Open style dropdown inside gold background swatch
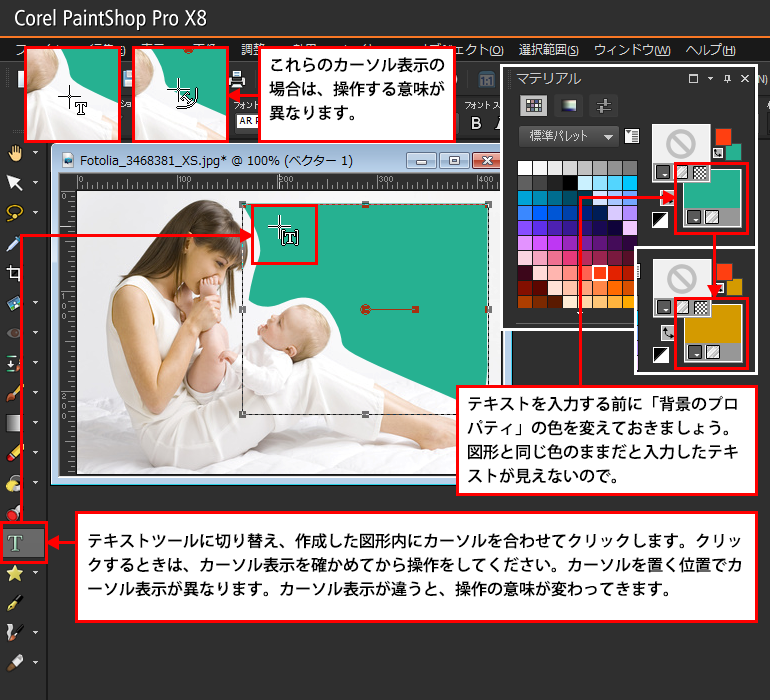Screen dimensions: 770x700 (x=695, y=352)
